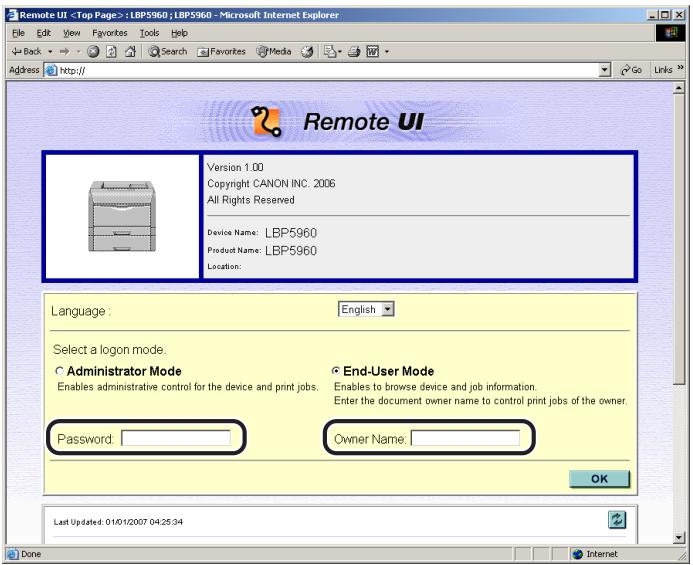The height and width of the screenshot is (565, 693).
Task: Click the Product Name value LBP5960
Action: click(x=291, y=251)
